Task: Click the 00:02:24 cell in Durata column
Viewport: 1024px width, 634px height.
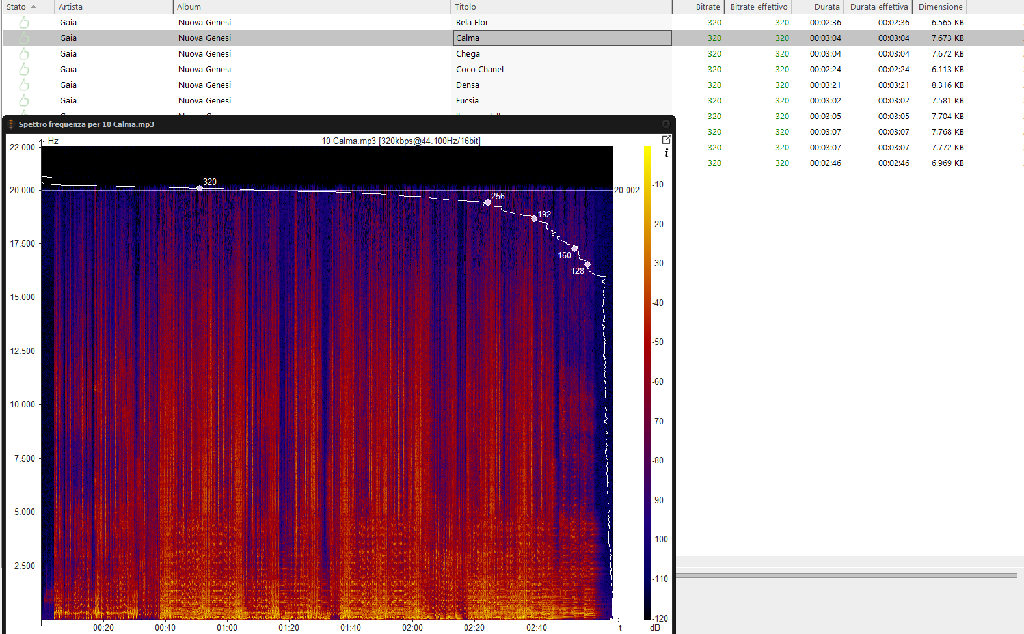Action: point(825,69)
